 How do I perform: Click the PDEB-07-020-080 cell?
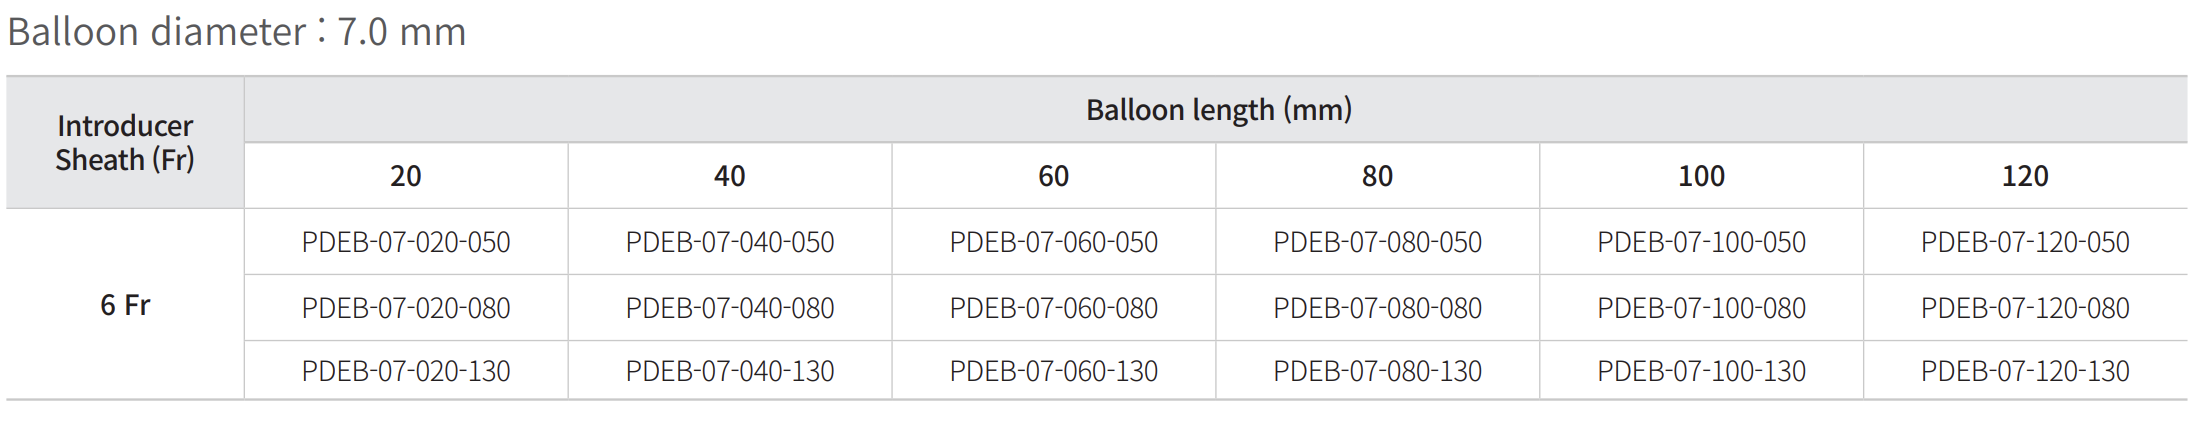coord(406,308)
